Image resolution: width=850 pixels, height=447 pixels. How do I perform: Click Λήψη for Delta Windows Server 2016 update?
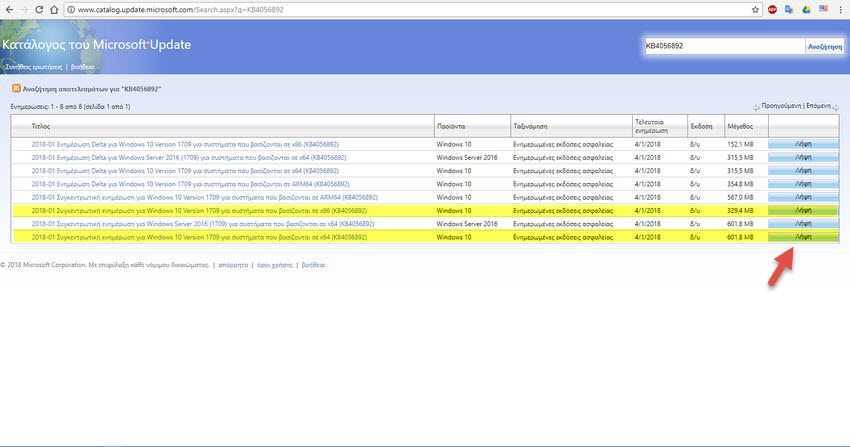coord(803,158)
